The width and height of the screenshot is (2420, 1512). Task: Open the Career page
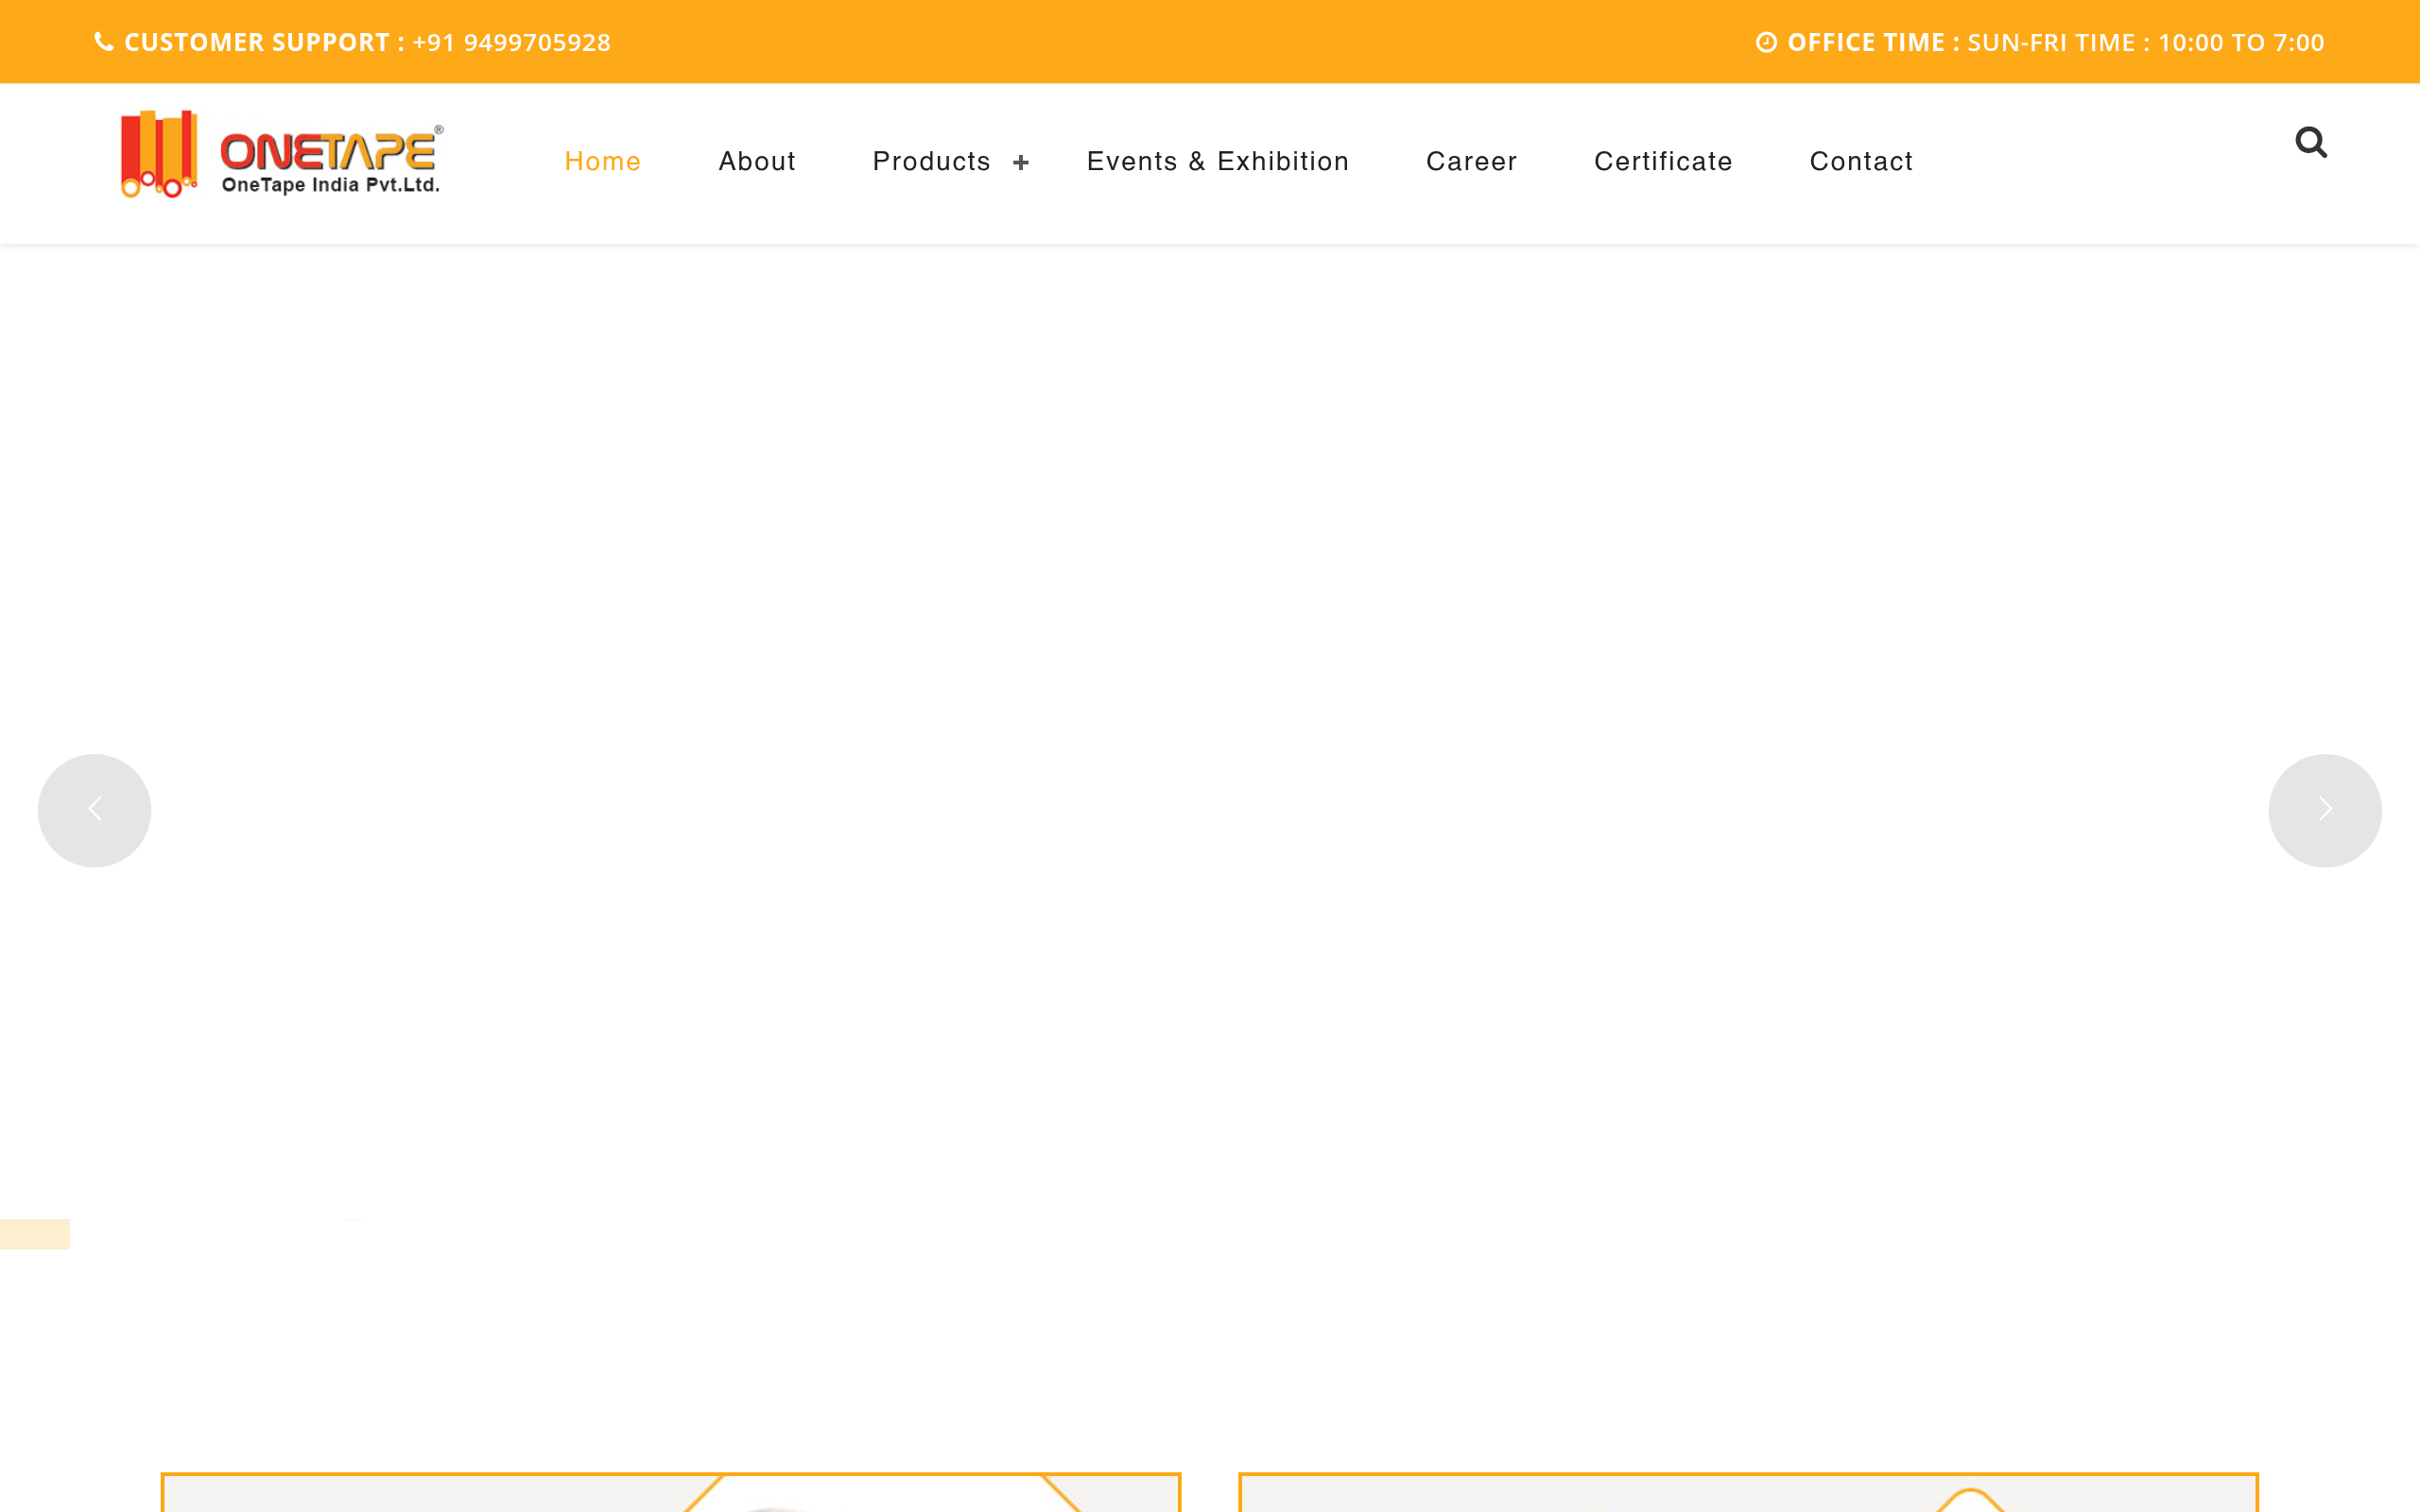pos(1471,161)
